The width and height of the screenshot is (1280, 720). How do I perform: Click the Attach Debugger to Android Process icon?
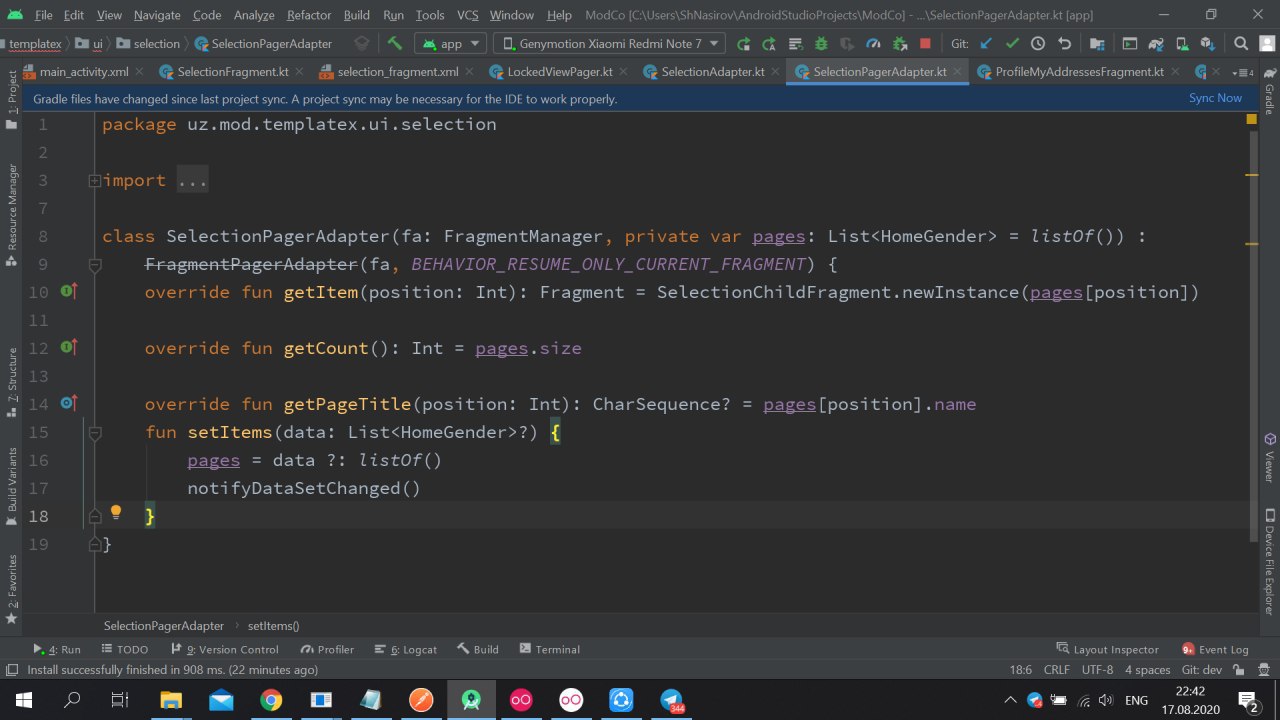click(899, 44)
